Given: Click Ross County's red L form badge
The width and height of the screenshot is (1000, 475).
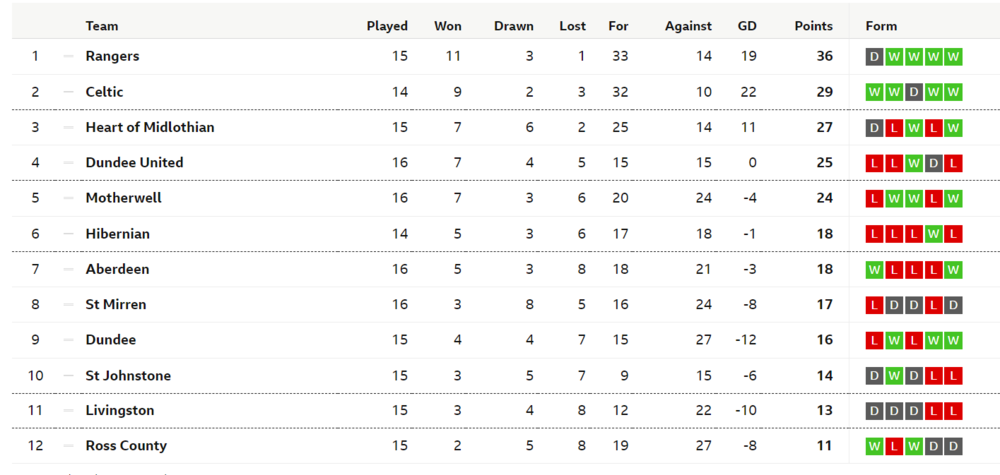Looking at the screenshot, I should point(894,446).
